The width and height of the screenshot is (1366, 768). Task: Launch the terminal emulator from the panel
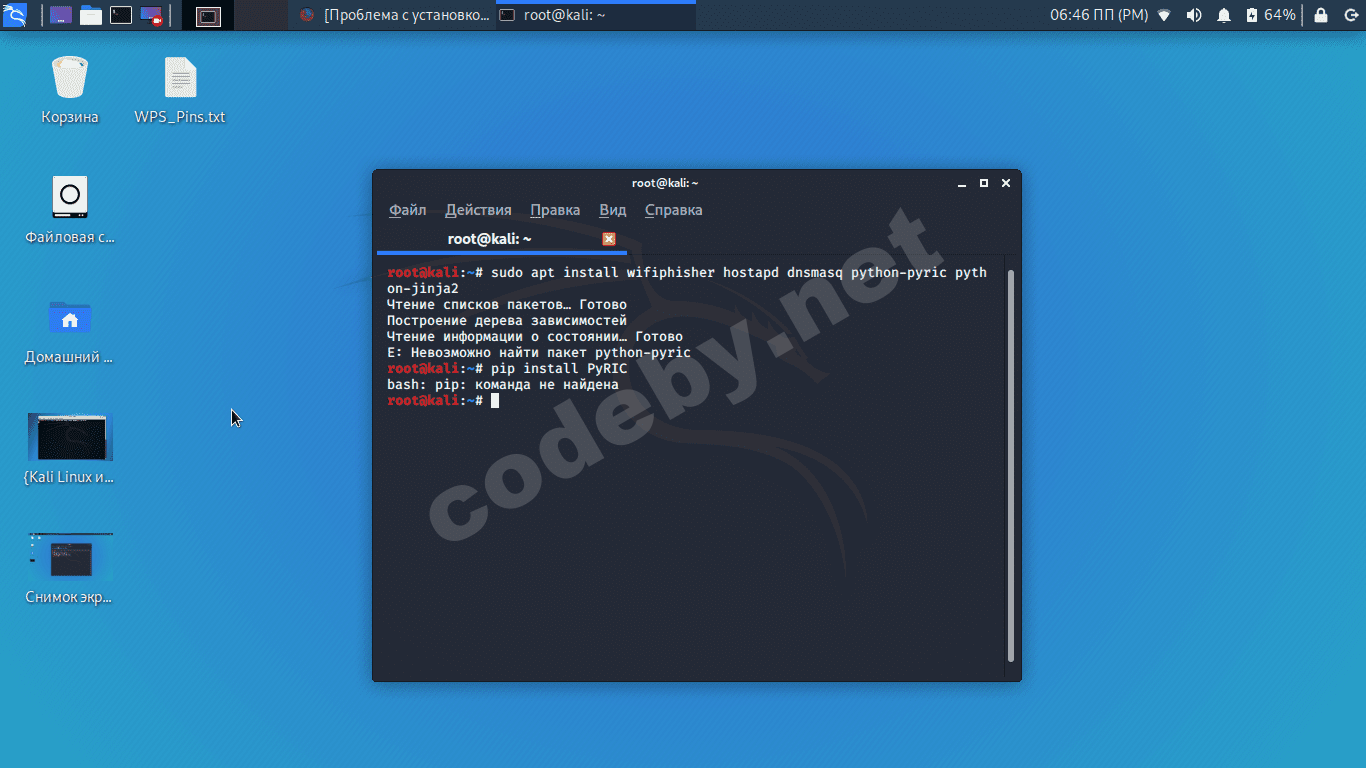pyautogui.click(x=121, y=15)
